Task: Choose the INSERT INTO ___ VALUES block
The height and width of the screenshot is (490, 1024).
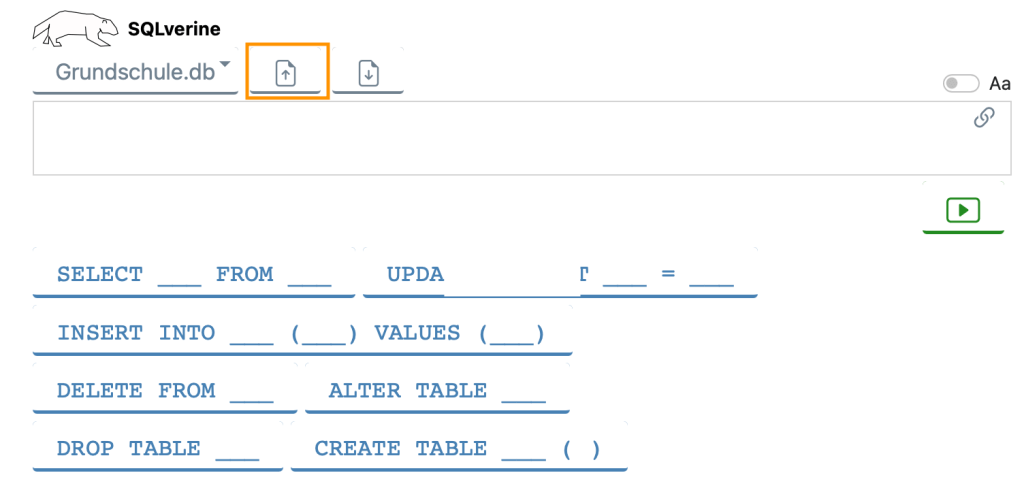Action: point(301,333)
